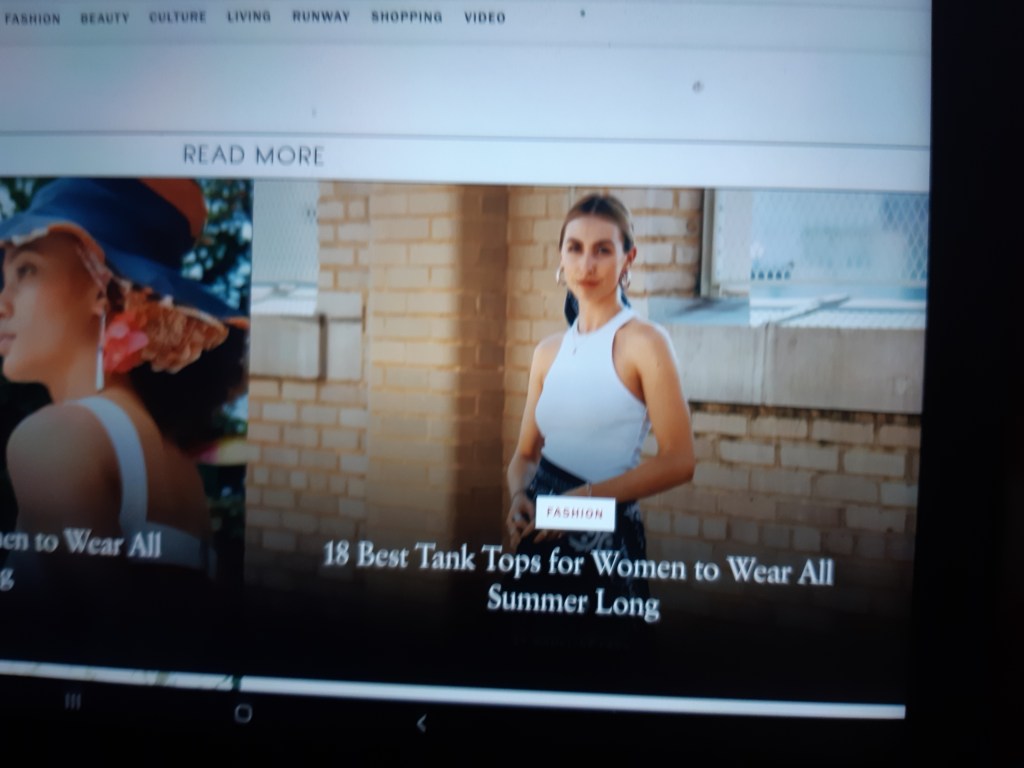Click the READ MORE link

253,155
